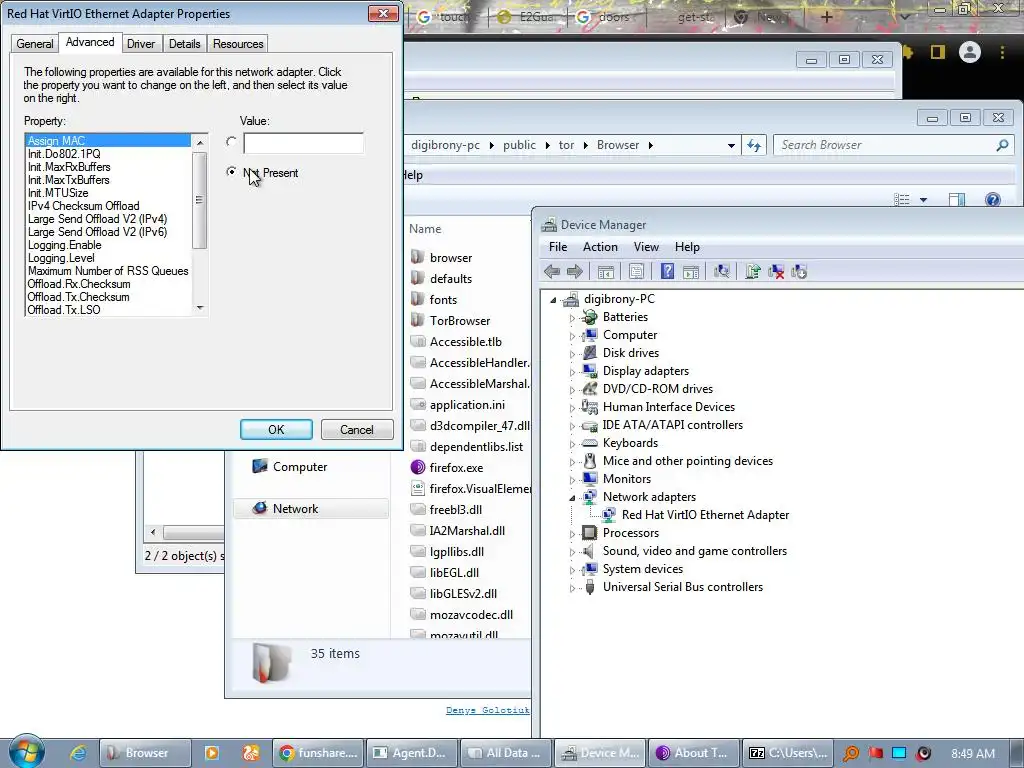This screenshot has width=1024, height=768.
Task: Click the Property list scrollbar thumb
Action: [200, 200]
